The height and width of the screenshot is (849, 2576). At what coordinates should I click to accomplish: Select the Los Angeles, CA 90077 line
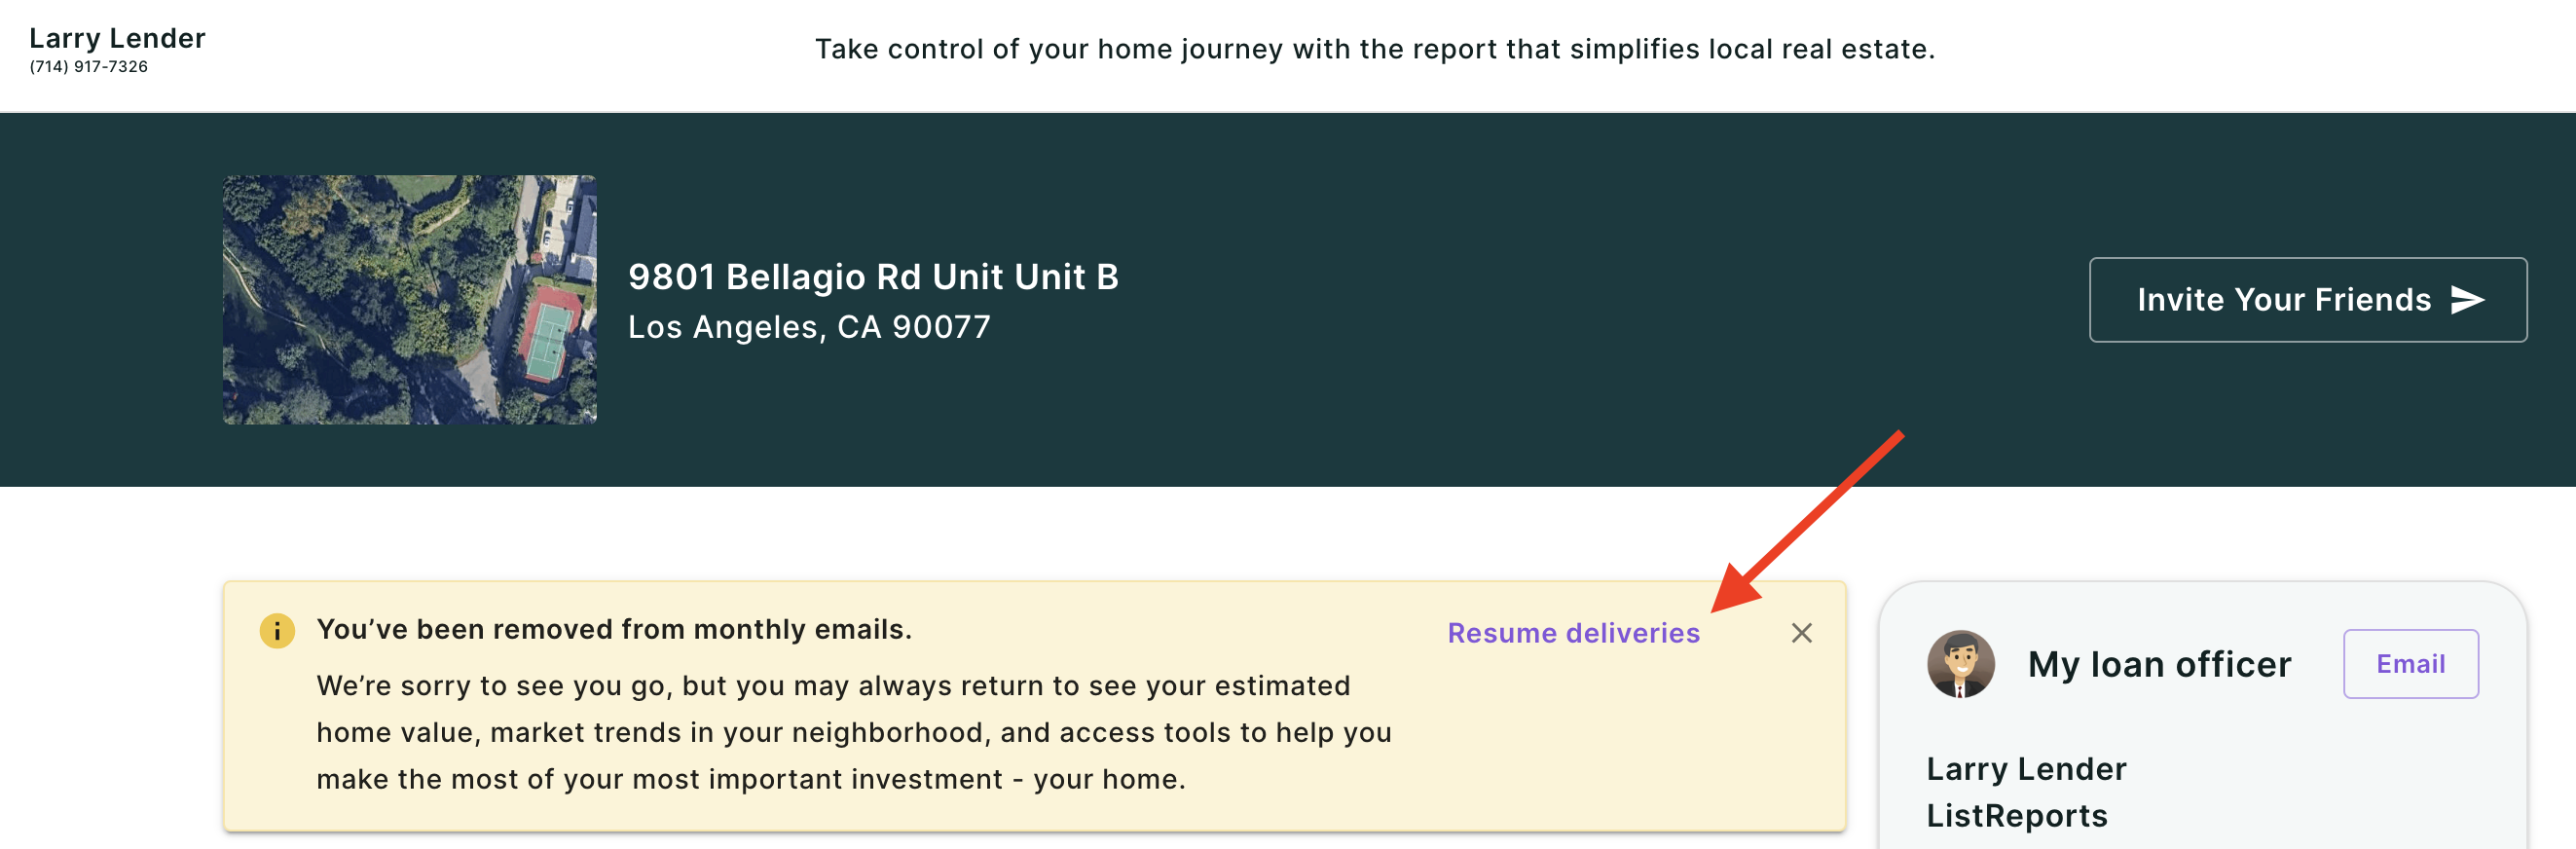tap(809, 327)
